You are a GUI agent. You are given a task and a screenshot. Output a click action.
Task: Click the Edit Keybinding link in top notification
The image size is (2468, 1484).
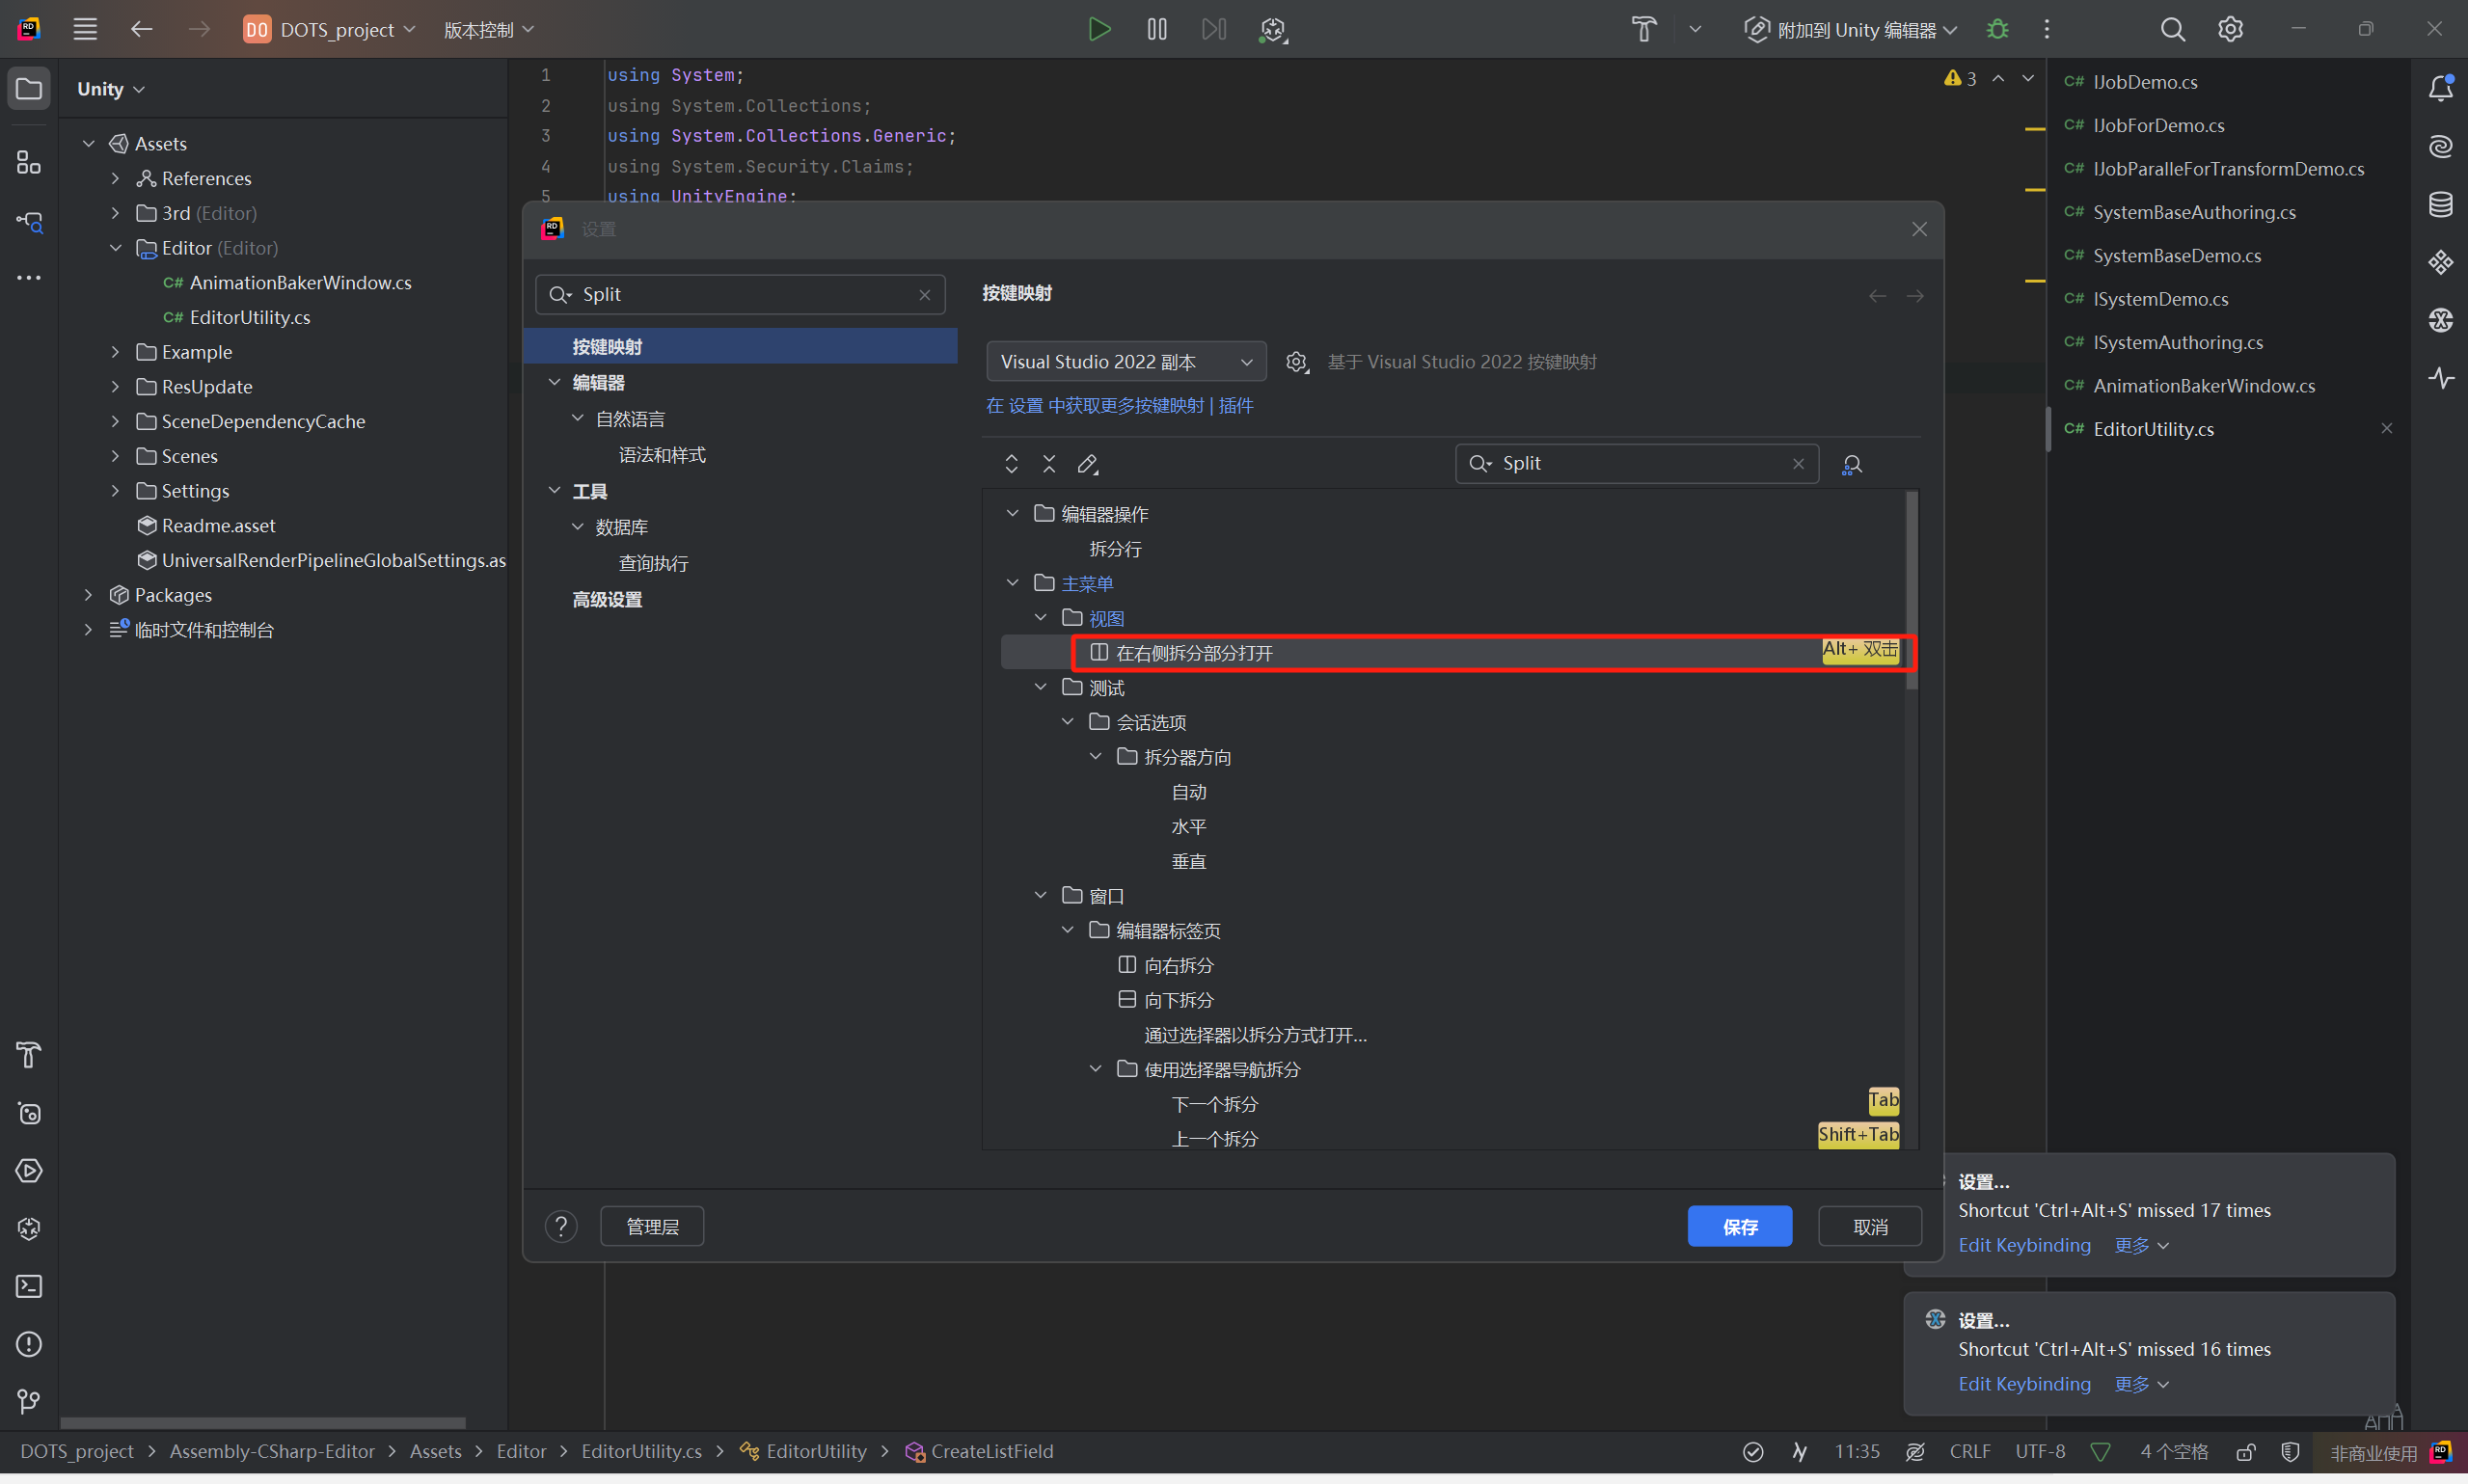tap(2023, 1245)
